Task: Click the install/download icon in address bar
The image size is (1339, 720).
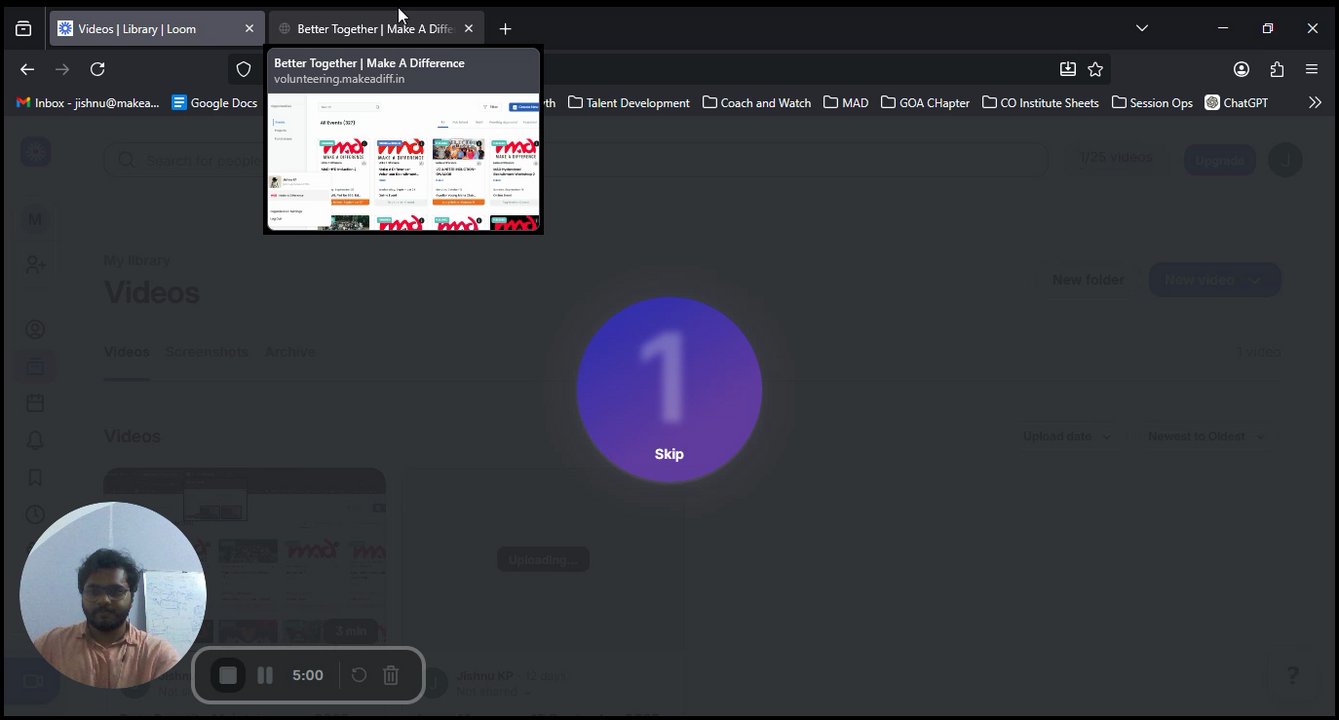Action: coord(1068,69)
